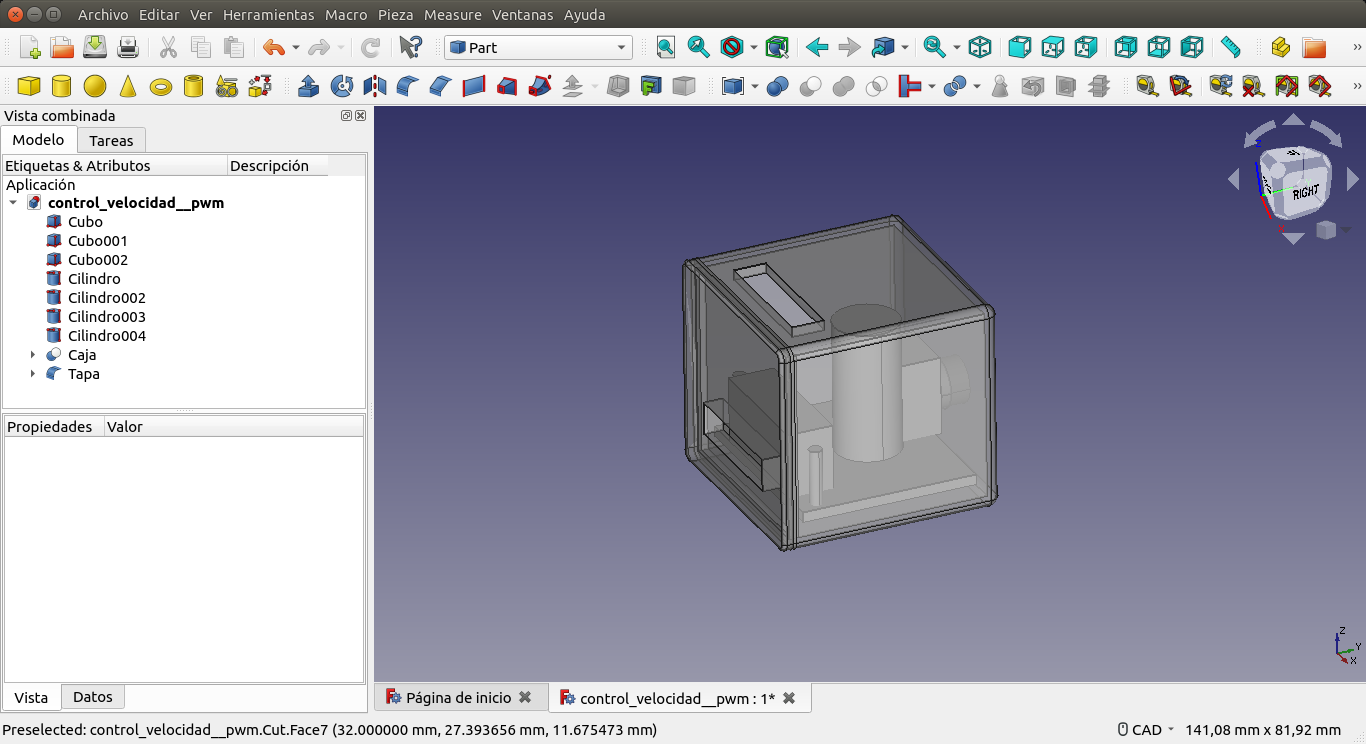Screen dimensions: 1366x744
Task: Create a torus primitive
Action: (x=160, y=87)
